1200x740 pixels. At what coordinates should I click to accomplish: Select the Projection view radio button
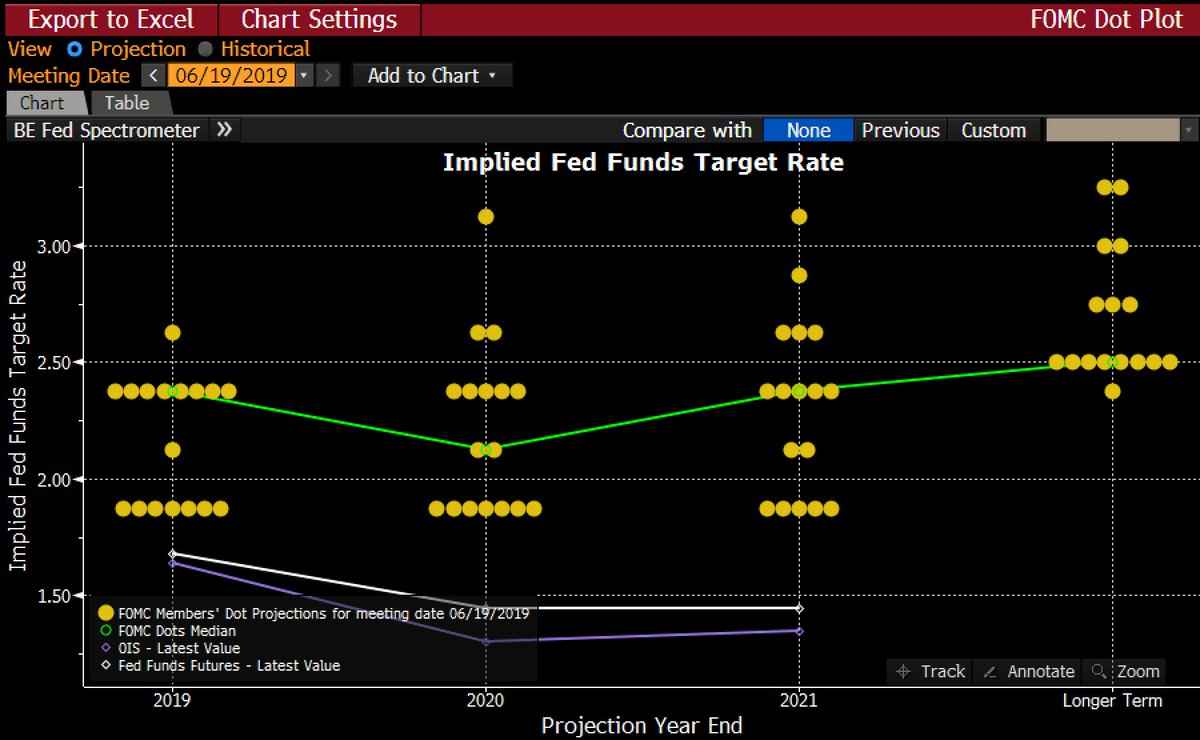click(74, 49)
